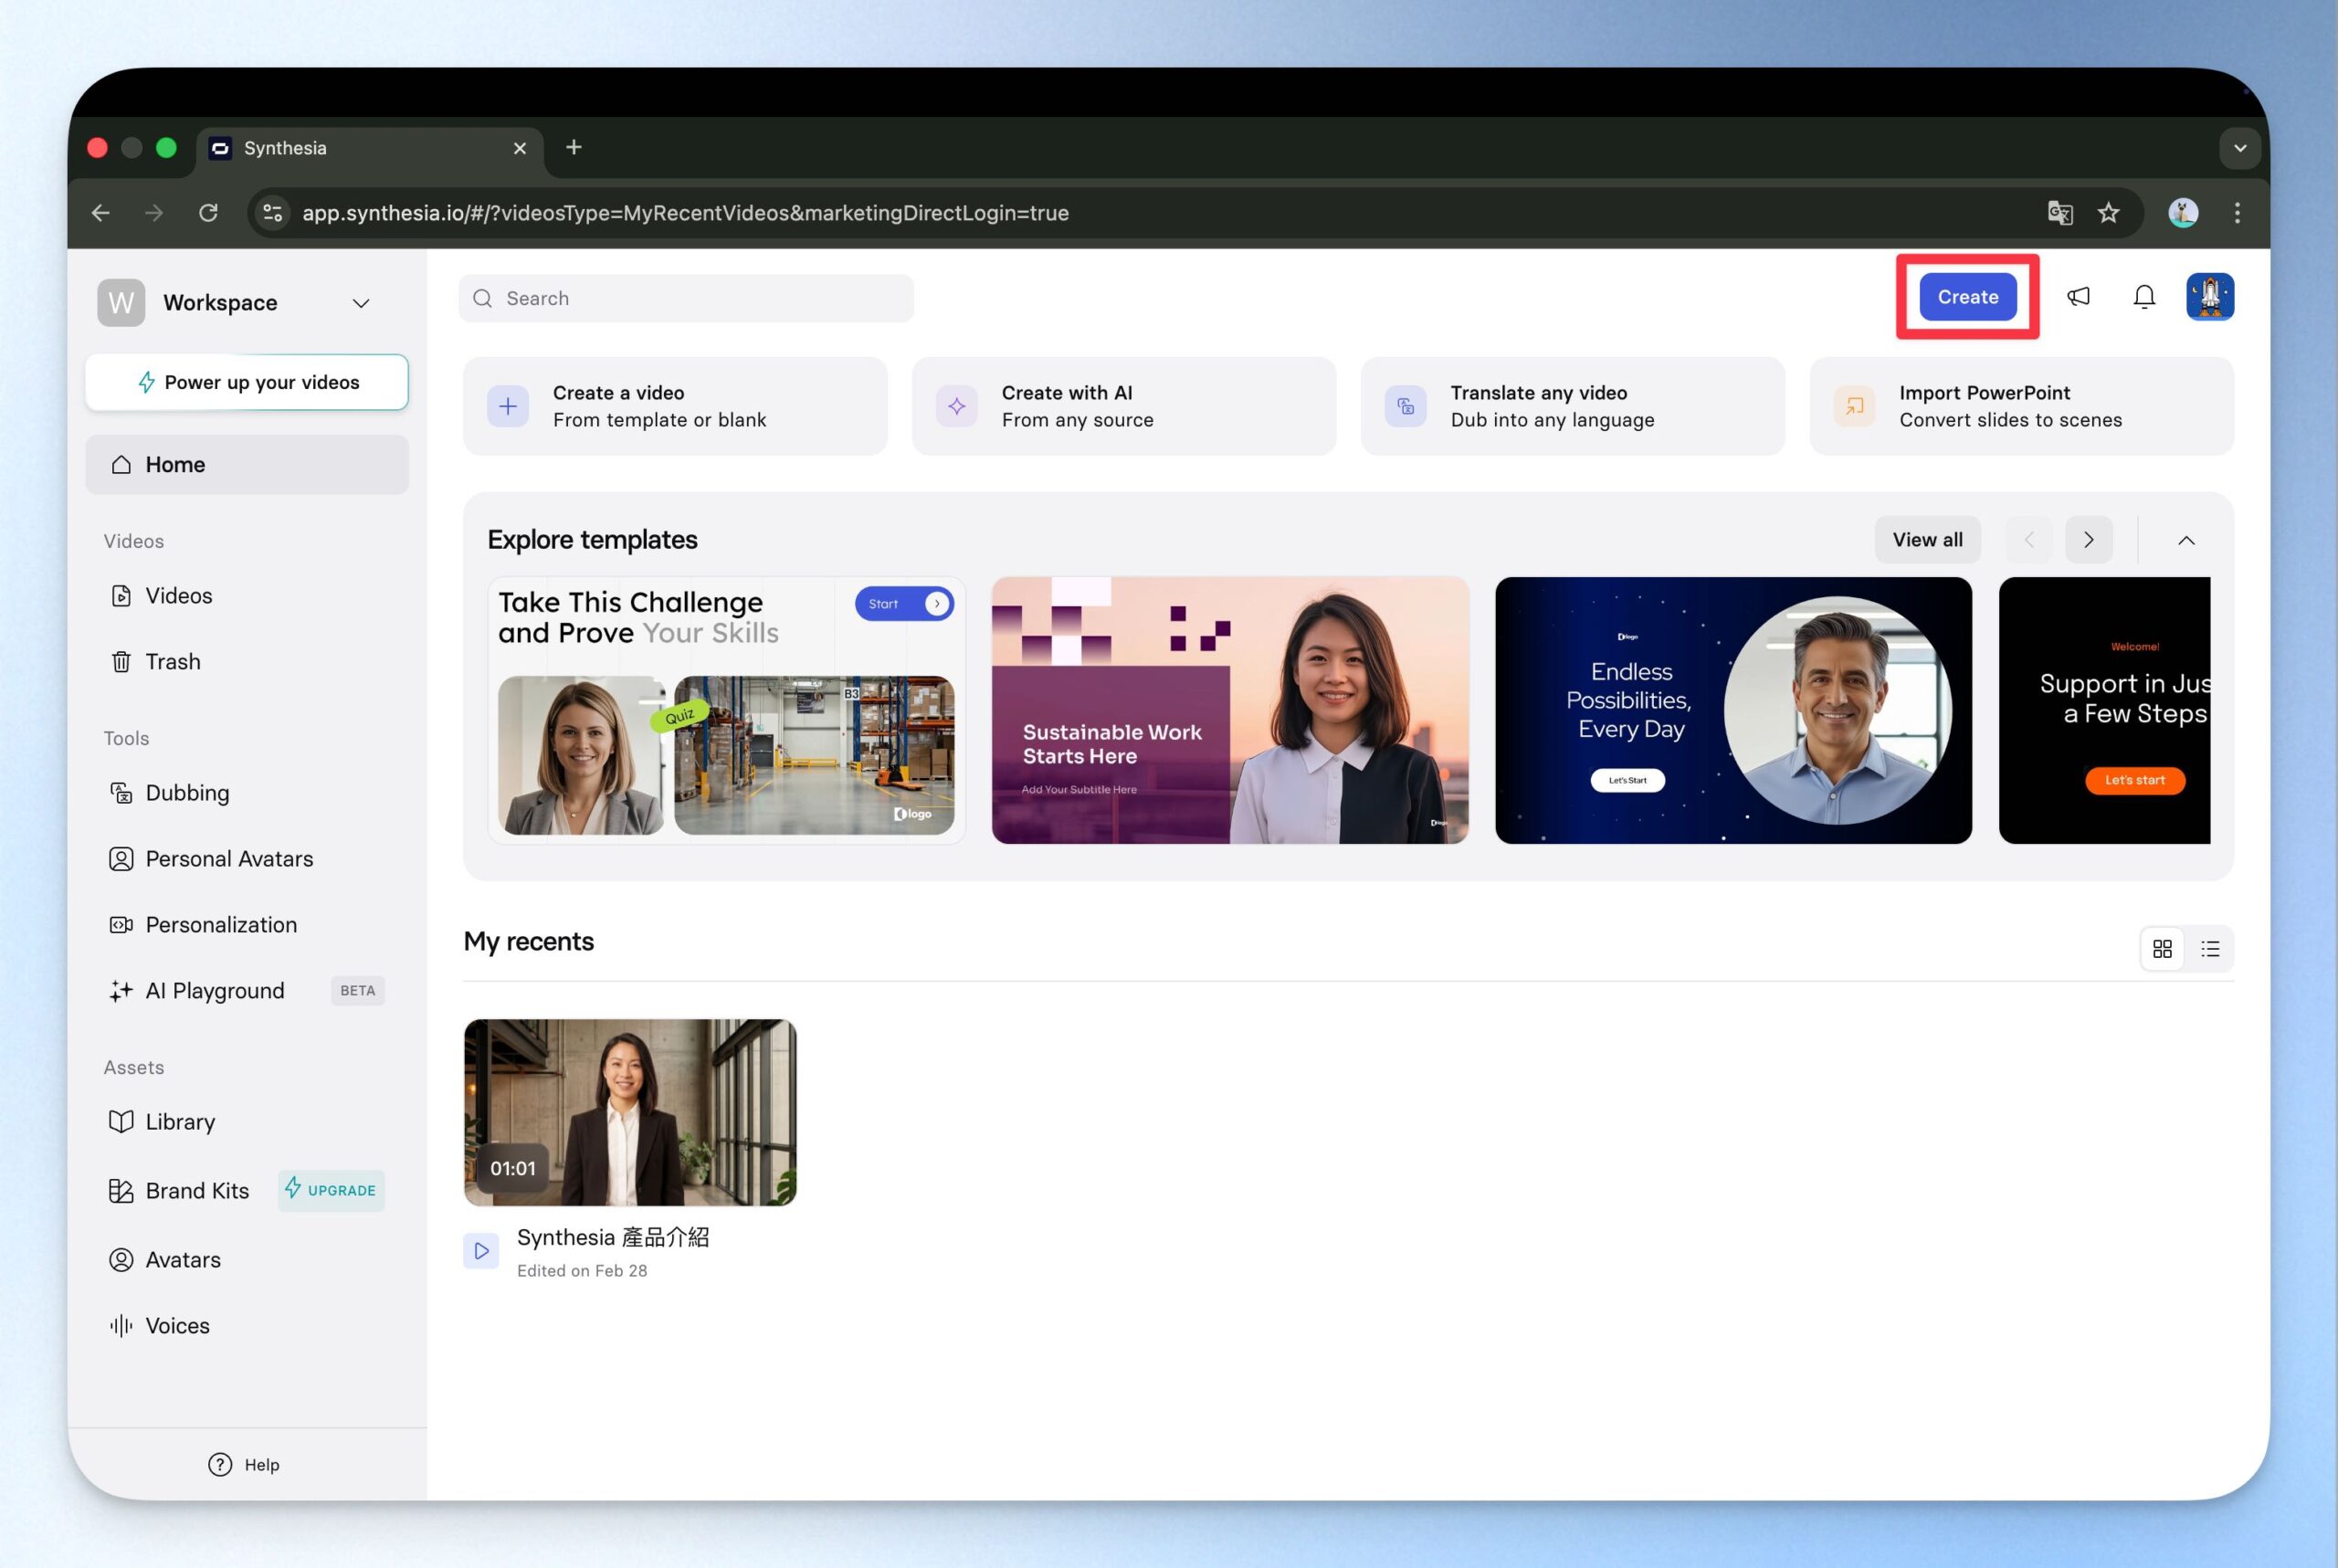This screenshot has height=1568, width=2338.
Task: Click the Create with AI card
Action: 1124,406
